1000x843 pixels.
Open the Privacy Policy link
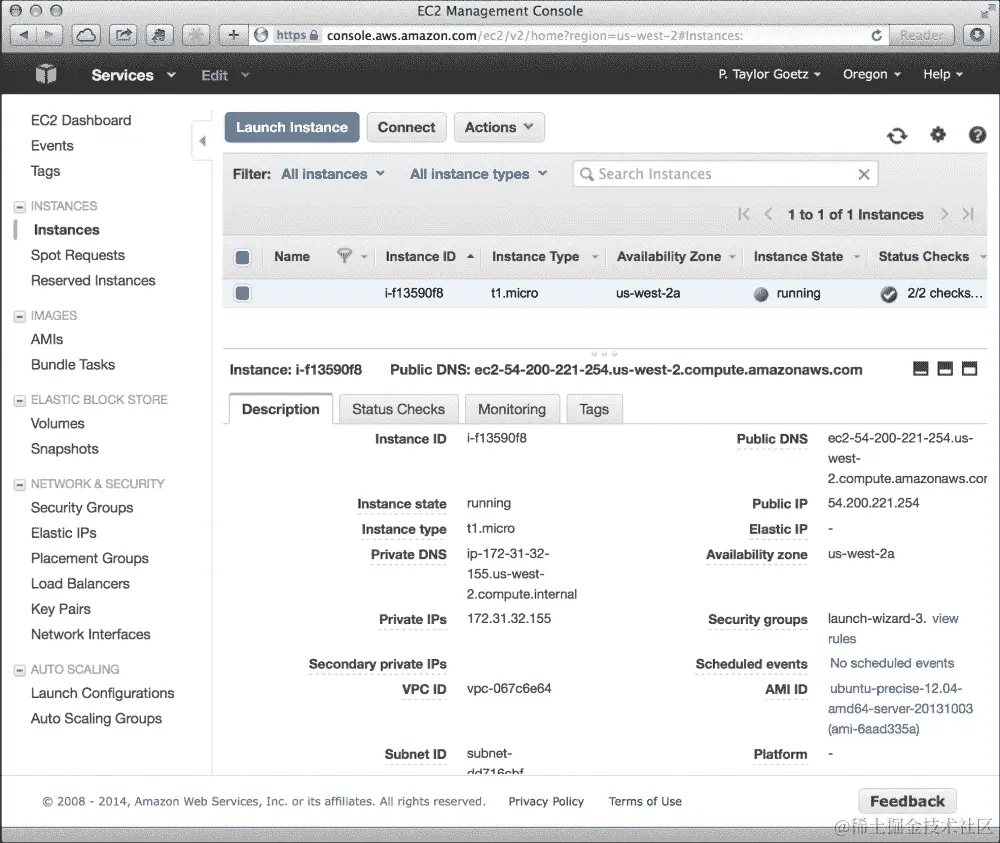(546, 802)
